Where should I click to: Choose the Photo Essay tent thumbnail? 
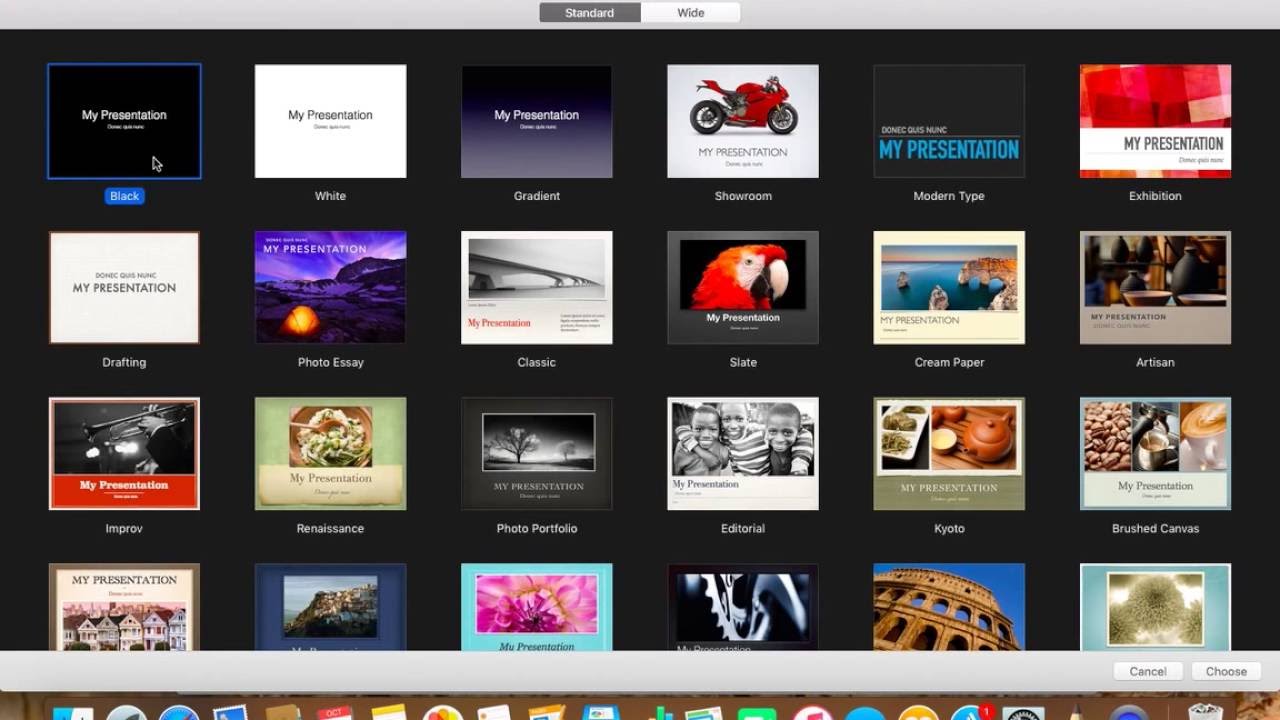pyautogui.click(x=330, y=288)
